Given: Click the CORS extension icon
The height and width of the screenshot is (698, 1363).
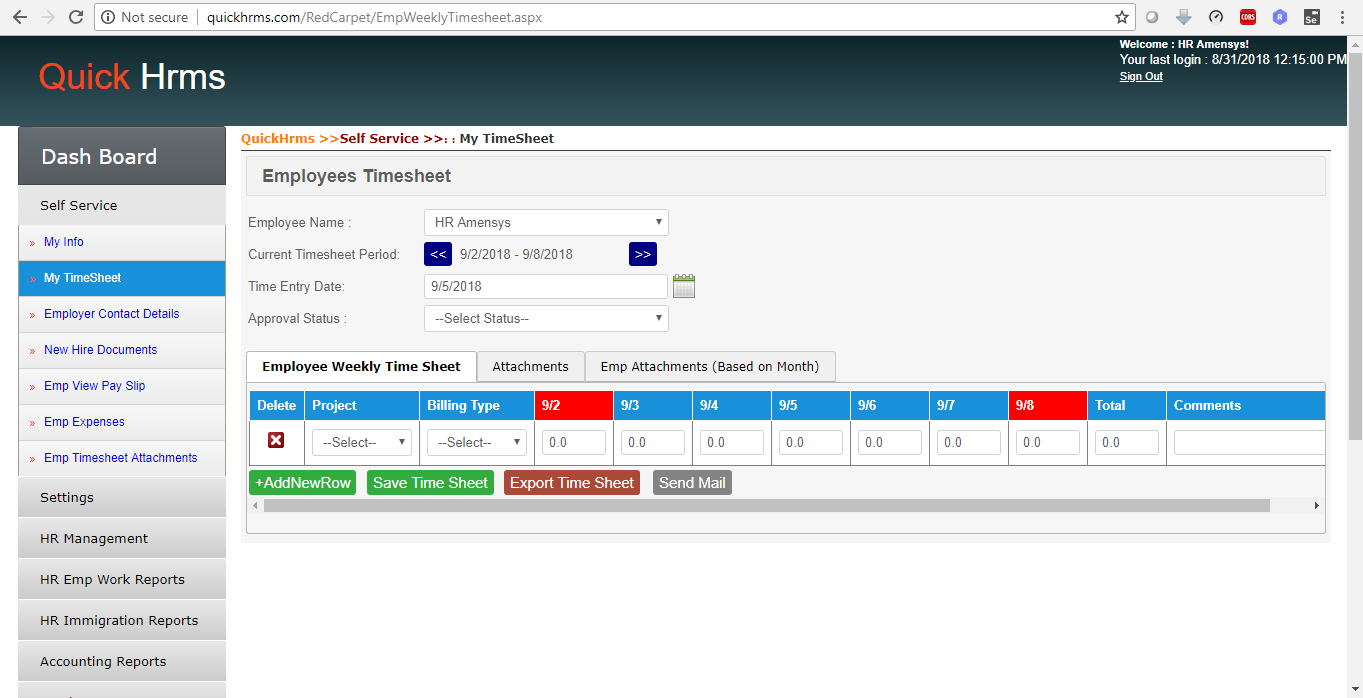Looking at the screenshot, I should tap(1248, 17).
